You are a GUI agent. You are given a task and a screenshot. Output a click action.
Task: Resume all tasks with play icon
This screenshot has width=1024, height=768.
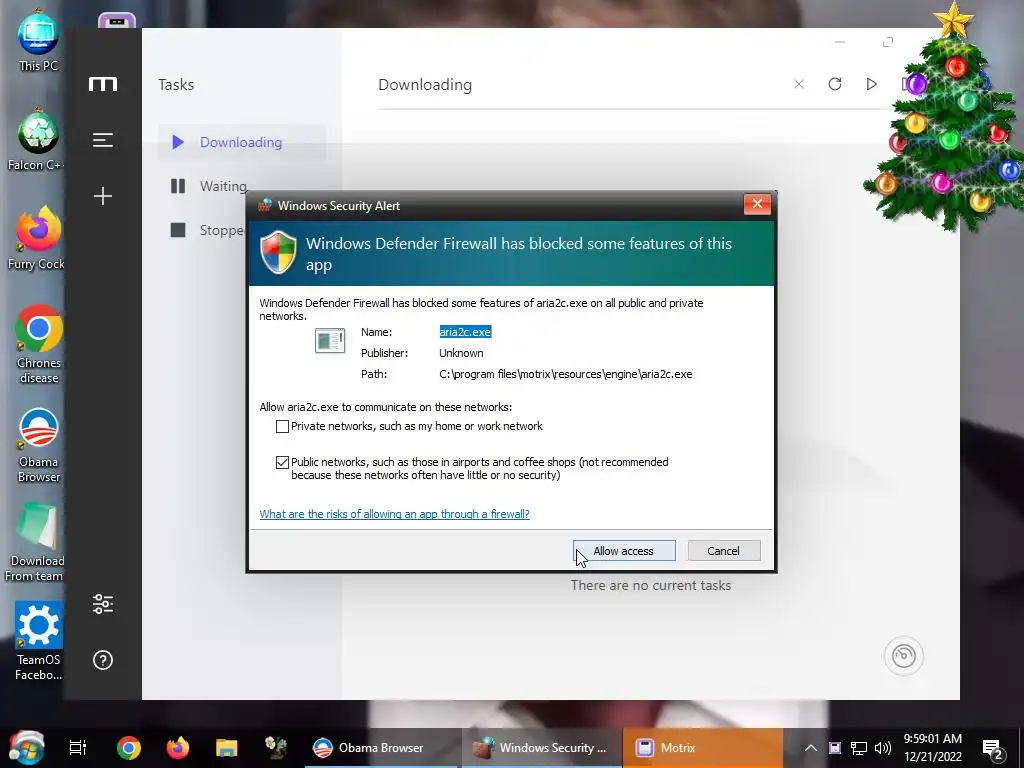(871, 84)
